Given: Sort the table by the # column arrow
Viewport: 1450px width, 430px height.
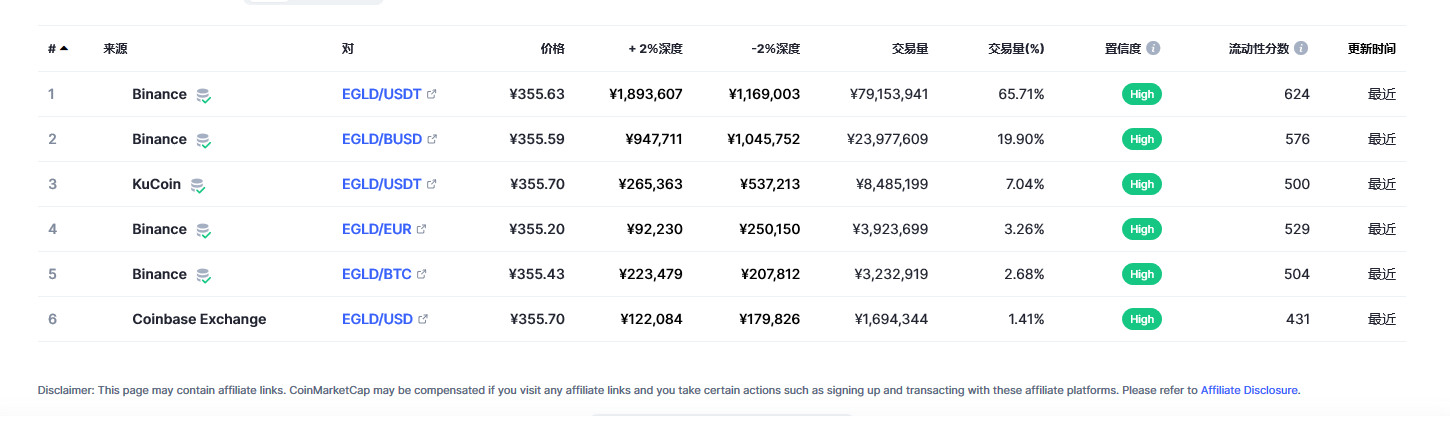Looking at the screenshot, I should coord(64,48).
